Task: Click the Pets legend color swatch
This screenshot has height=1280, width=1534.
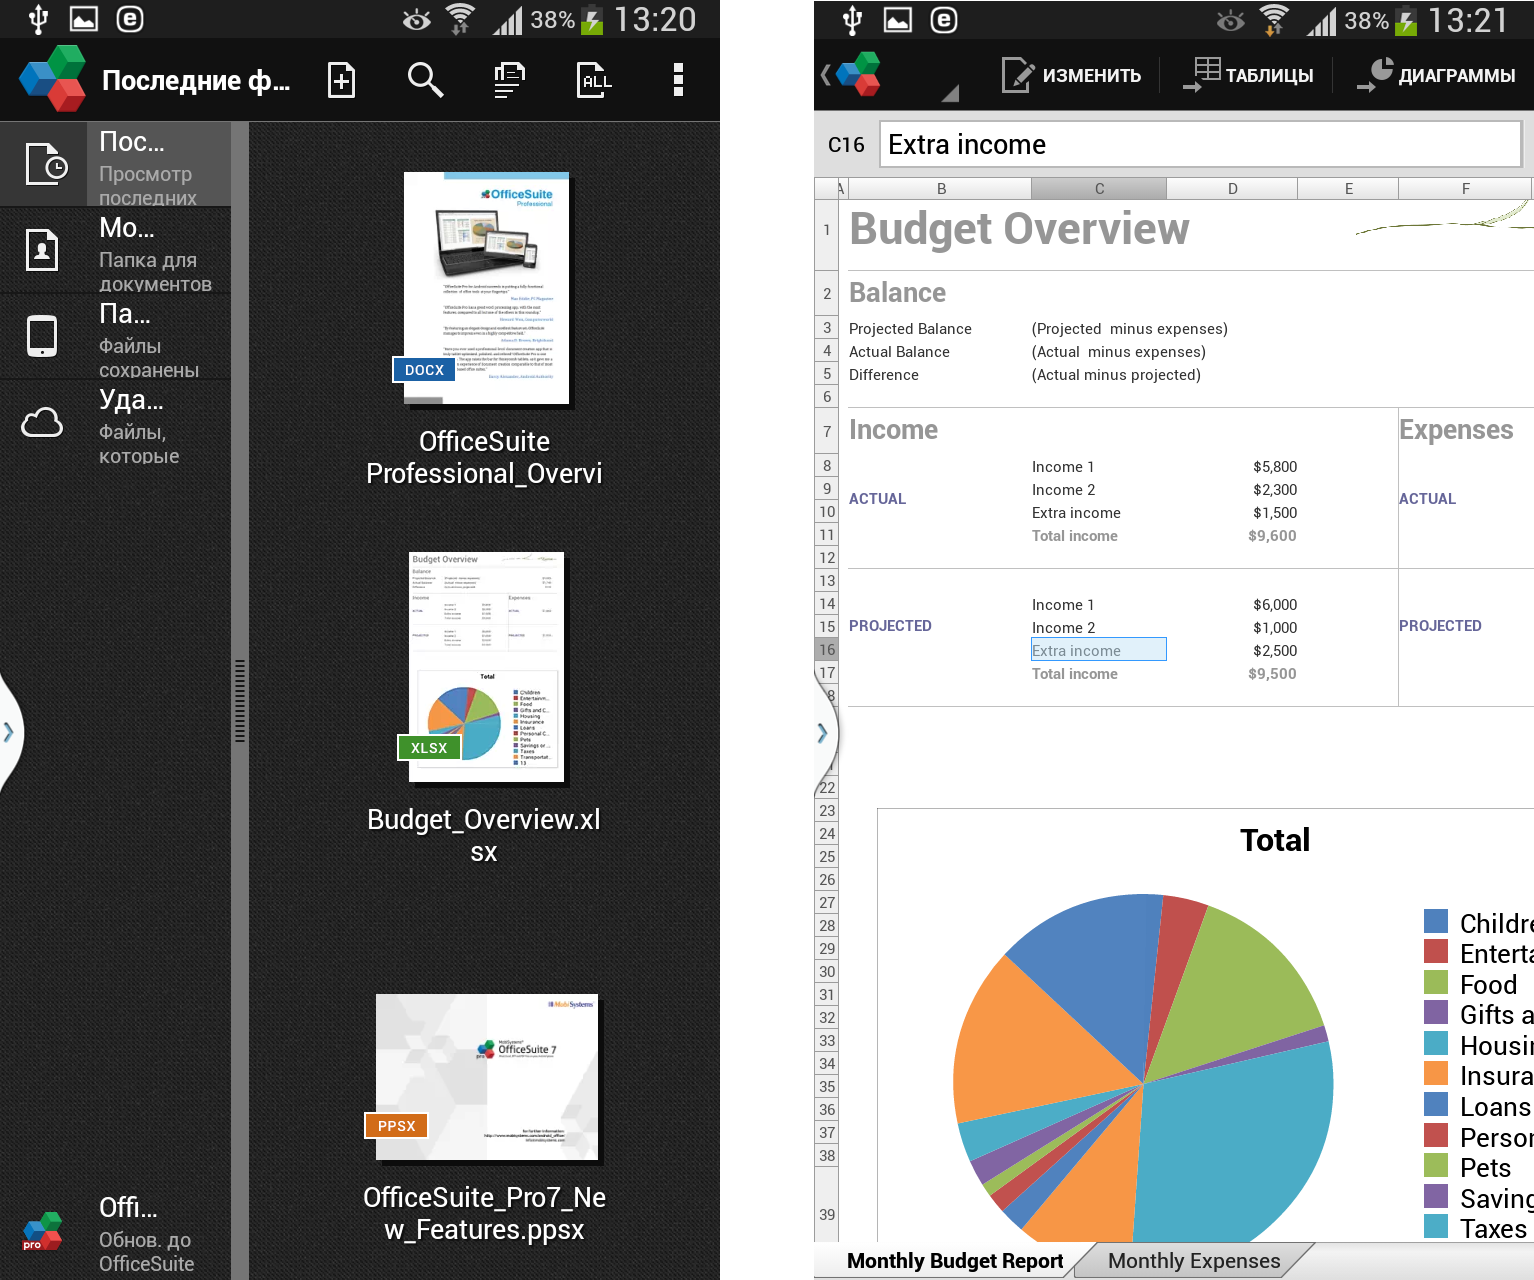Action: [1436, 1165]
